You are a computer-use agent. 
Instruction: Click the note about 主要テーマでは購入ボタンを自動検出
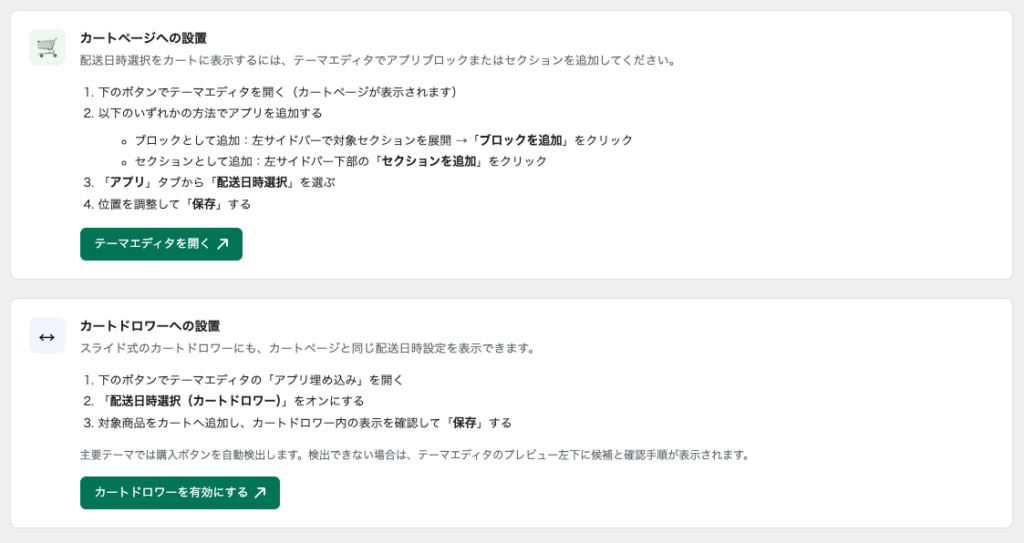point(415,455)
